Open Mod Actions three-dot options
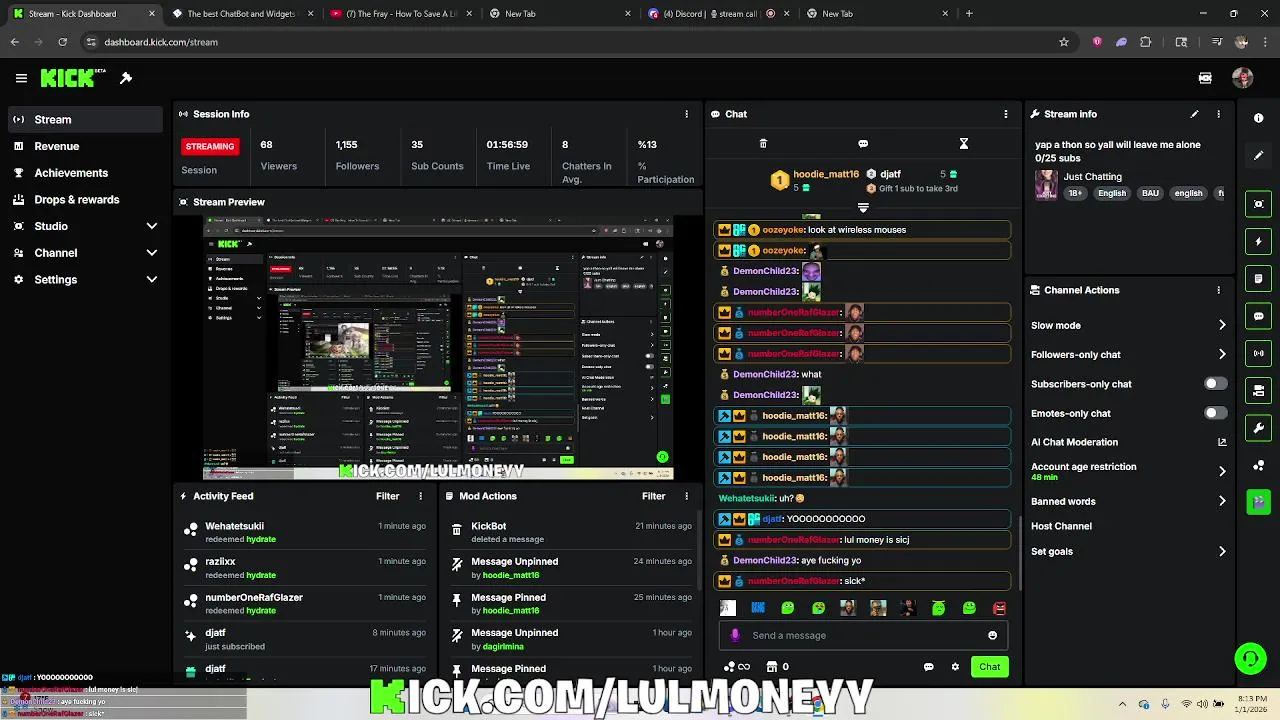 point(686,496)
